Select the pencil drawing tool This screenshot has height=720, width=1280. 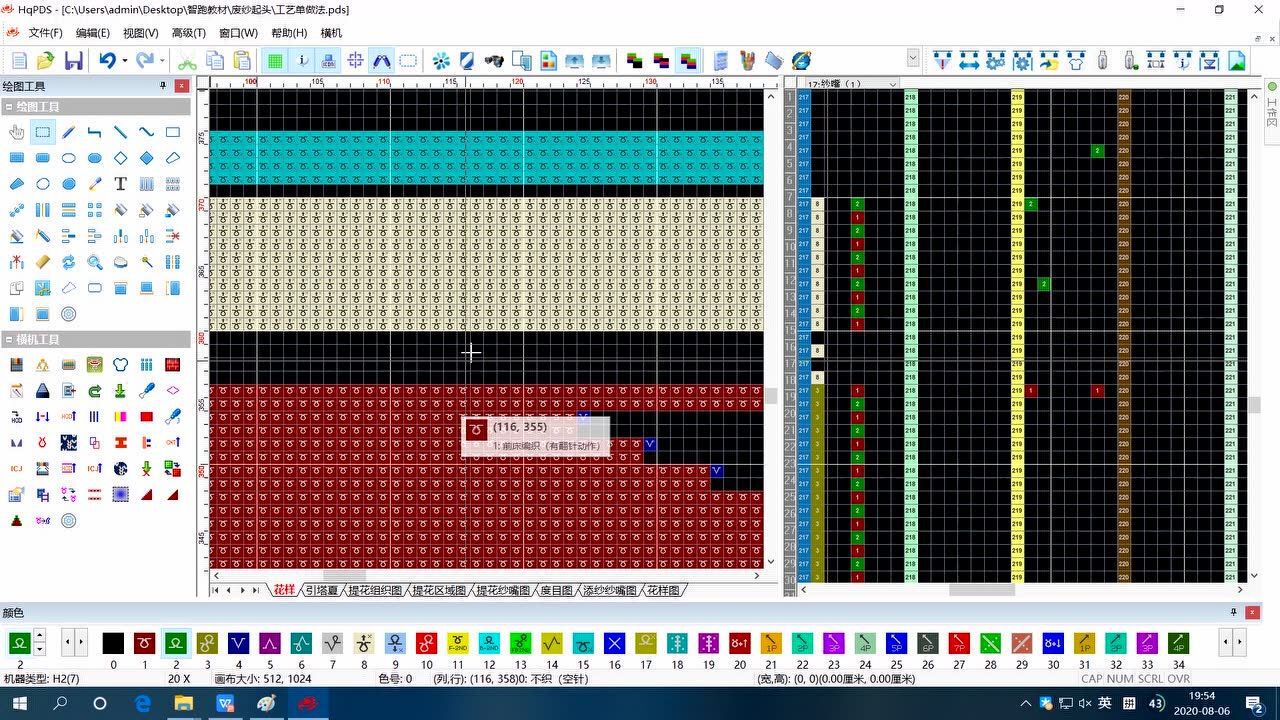pyautogui.click(x=69, y=132)
